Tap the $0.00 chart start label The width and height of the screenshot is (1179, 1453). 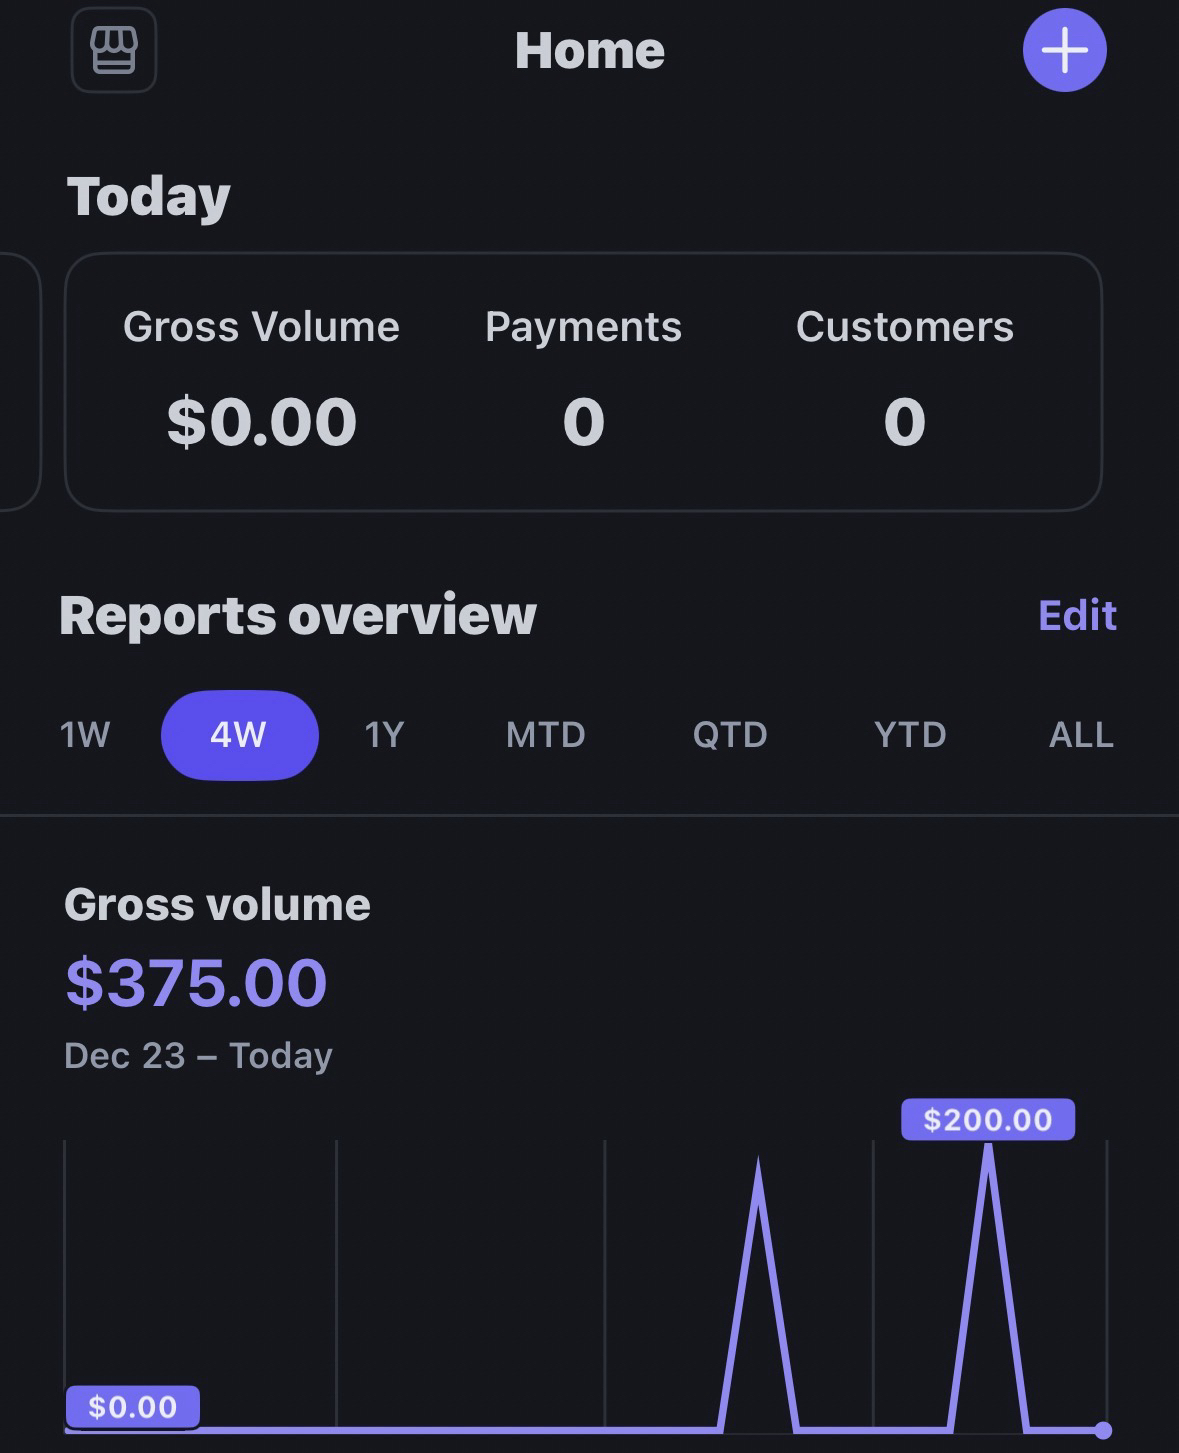pyautogui.click(x=132, y=1407)
